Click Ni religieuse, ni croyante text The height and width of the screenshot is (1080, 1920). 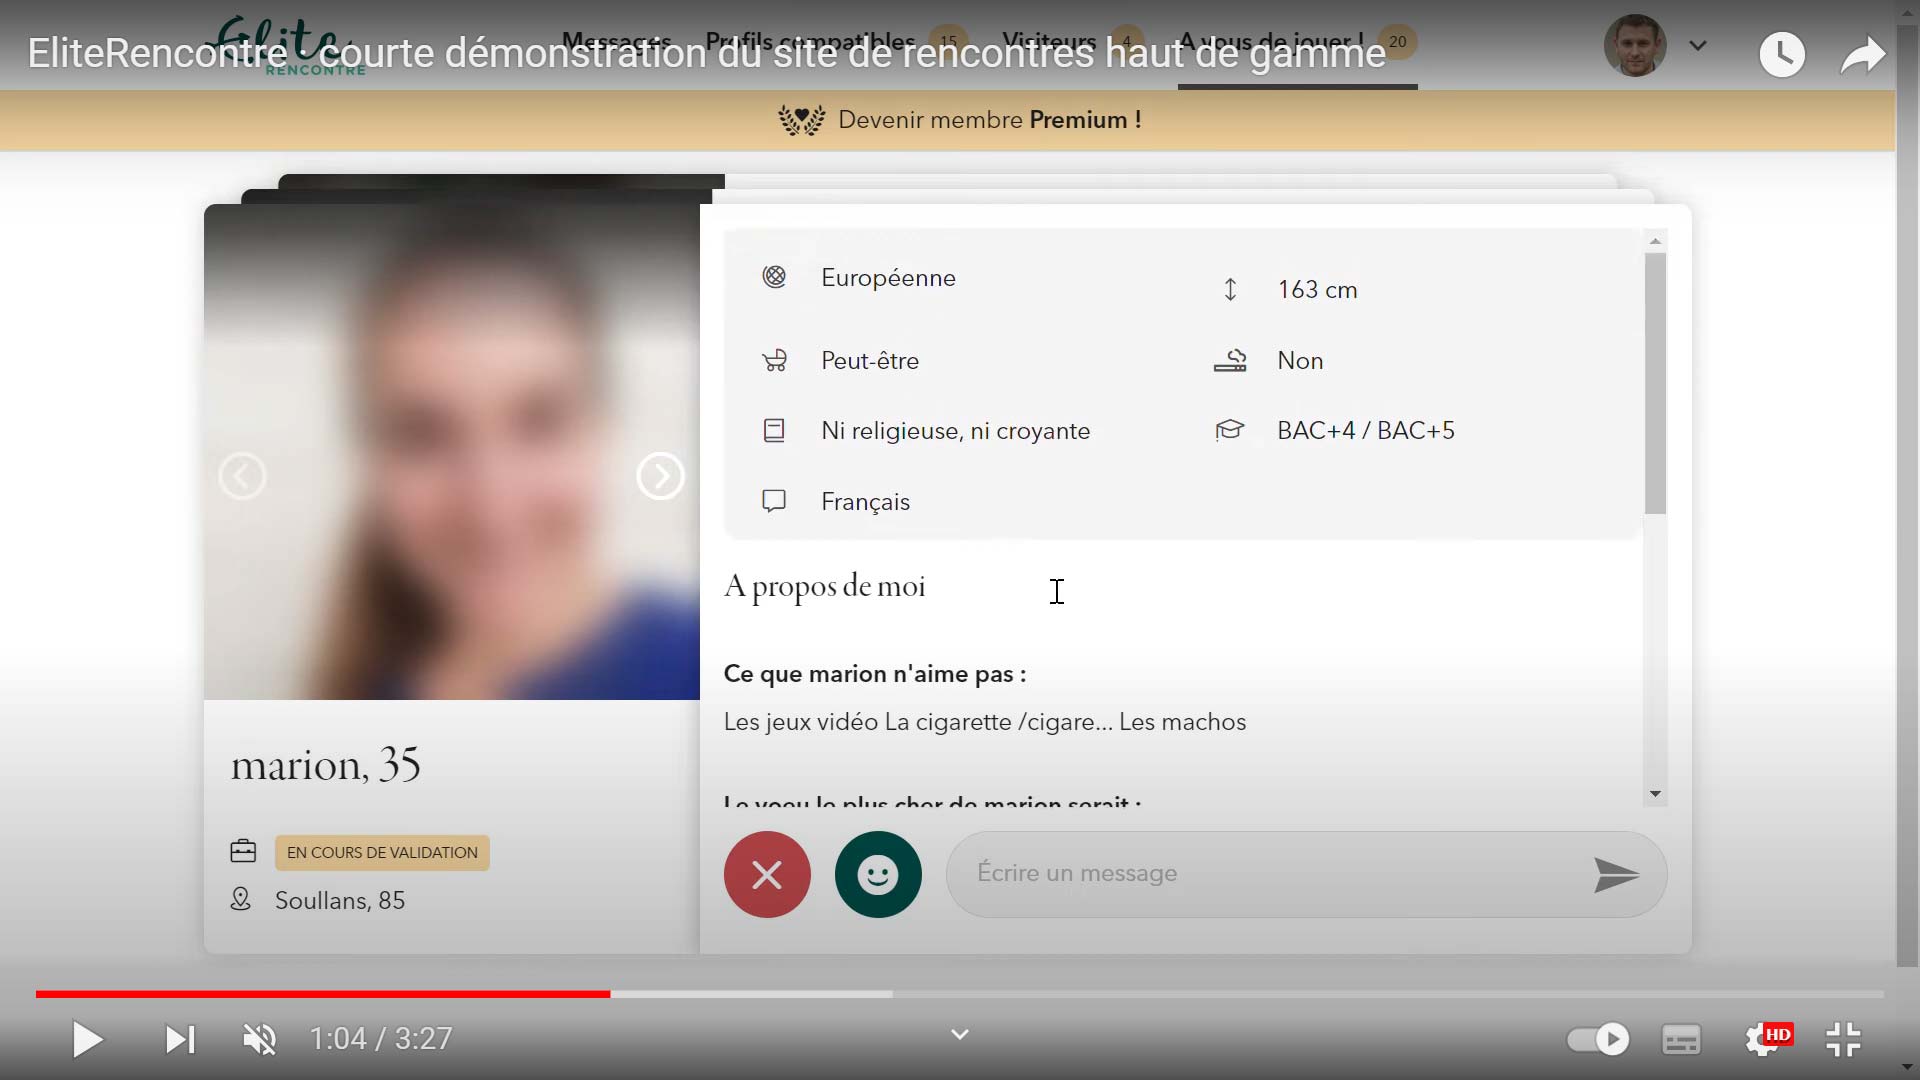955,431
